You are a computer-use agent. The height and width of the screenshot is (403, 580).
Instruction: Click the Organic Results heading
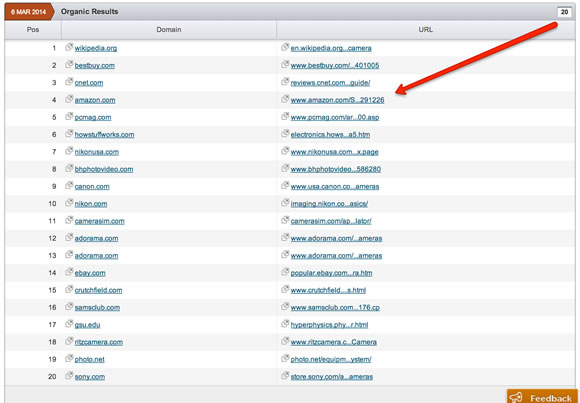click(x=90, y=11)
